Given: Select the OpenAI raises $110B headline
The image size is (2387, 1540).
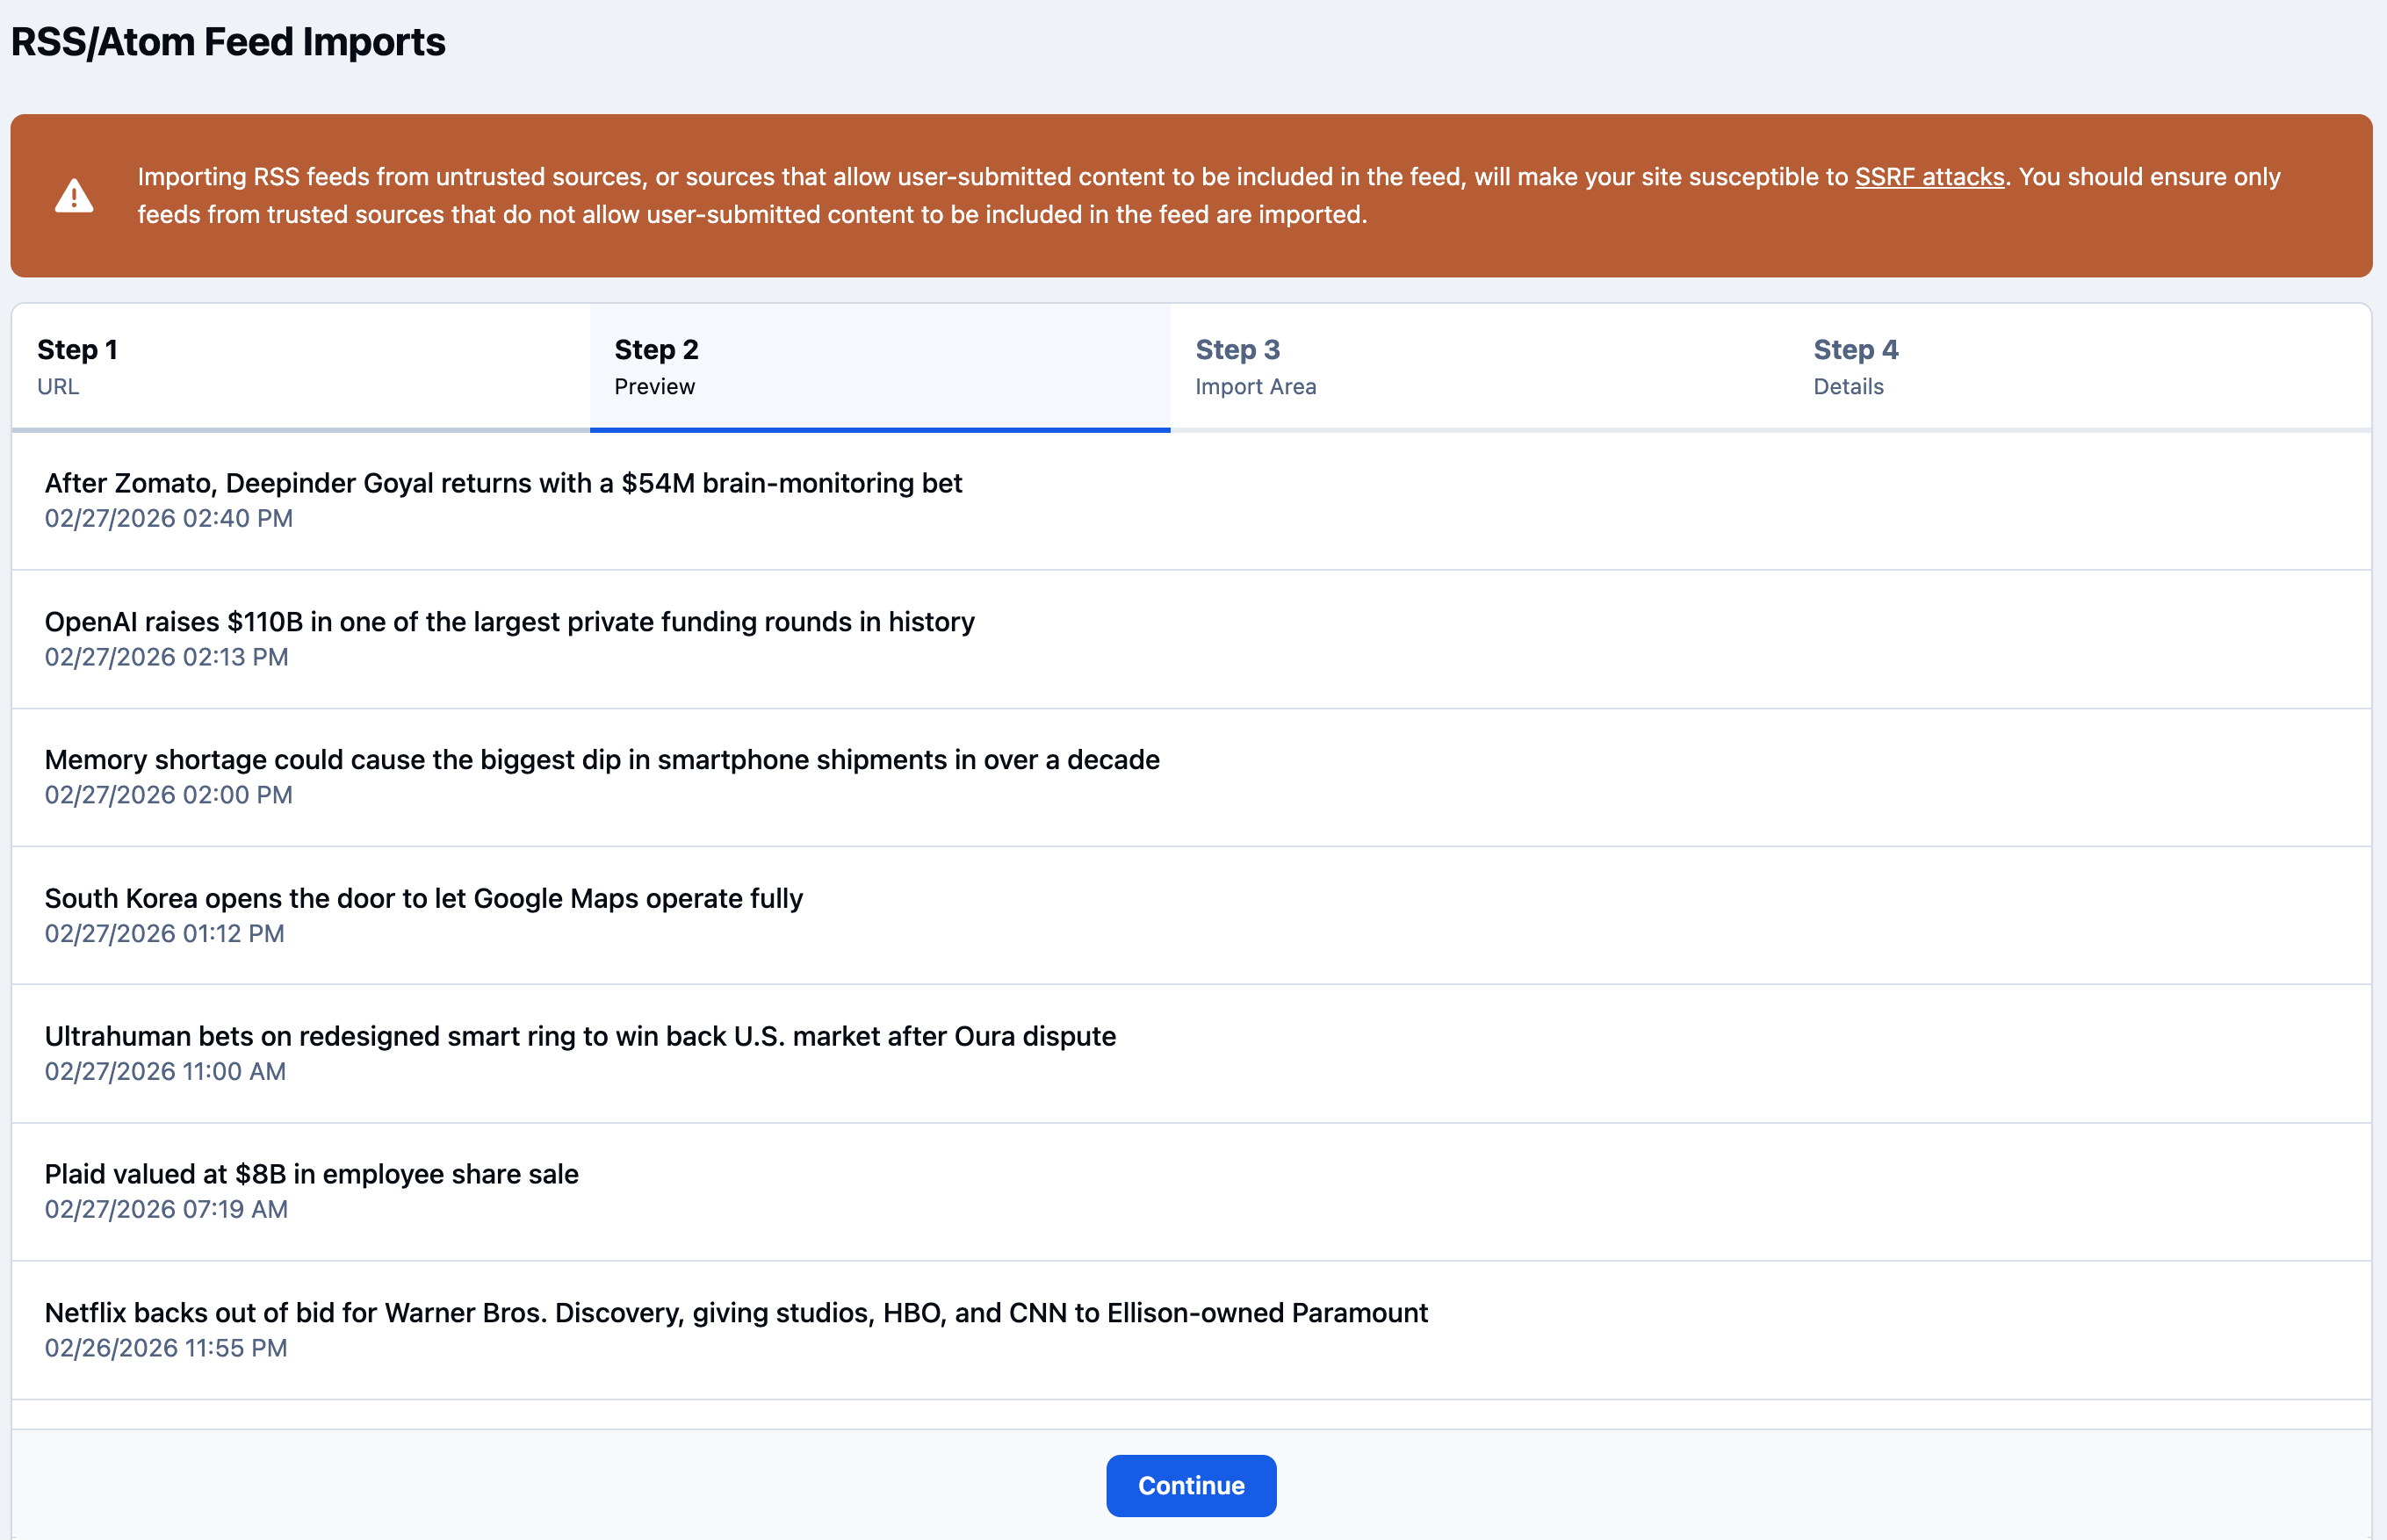Looking at the screenshot, I should 509,622.
